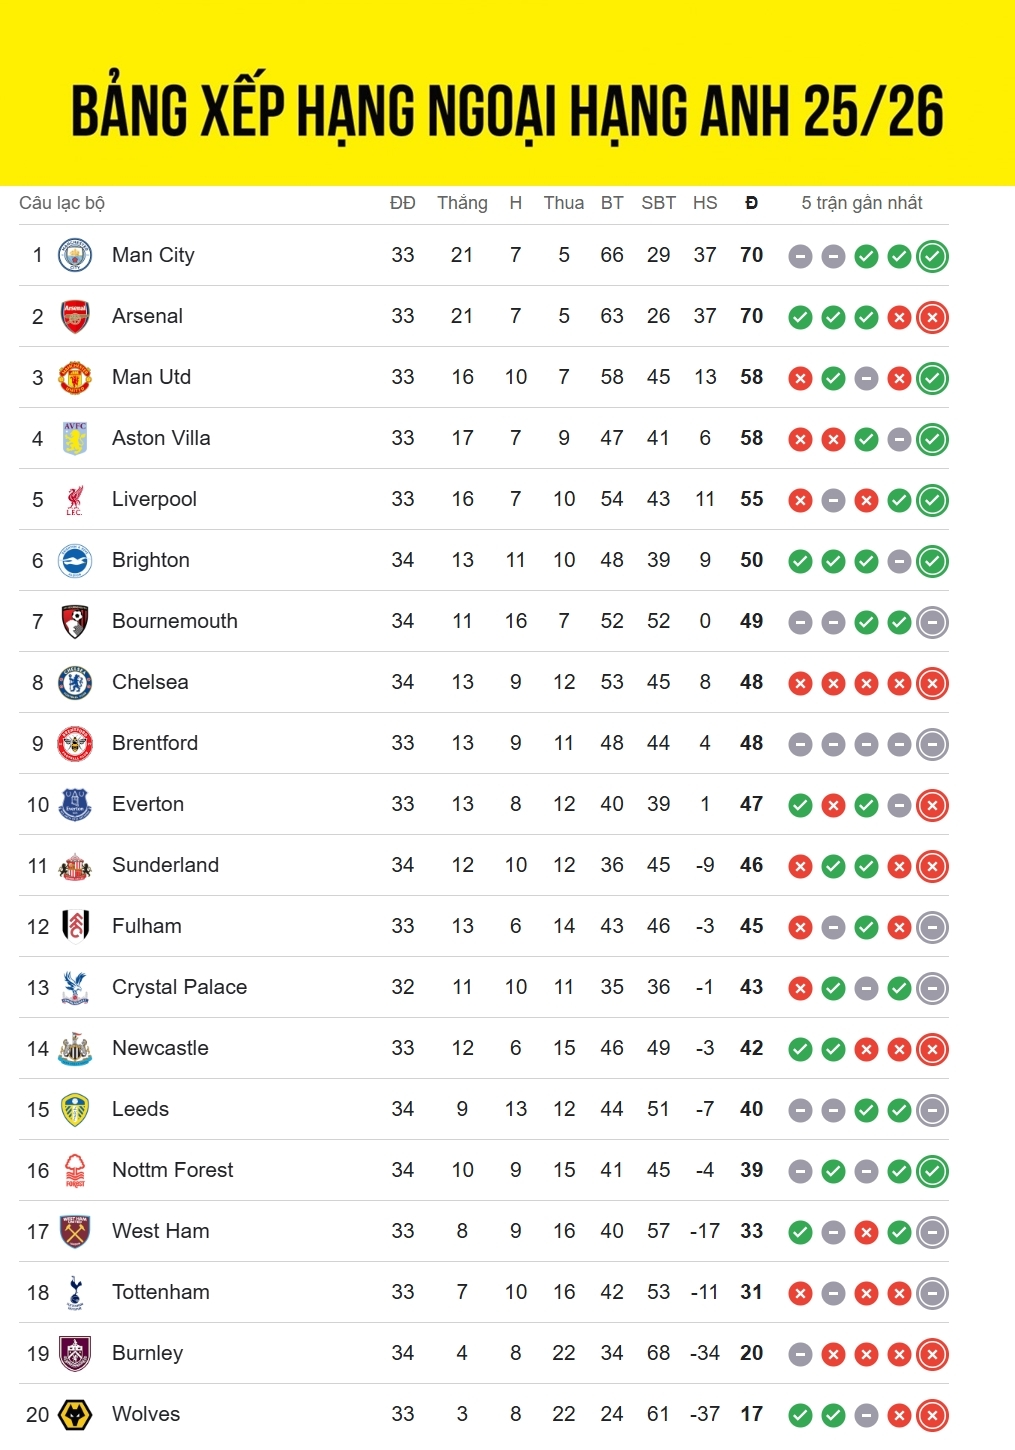
Task: Click Sunderland's 46 points value
Action: pos(751,865)
